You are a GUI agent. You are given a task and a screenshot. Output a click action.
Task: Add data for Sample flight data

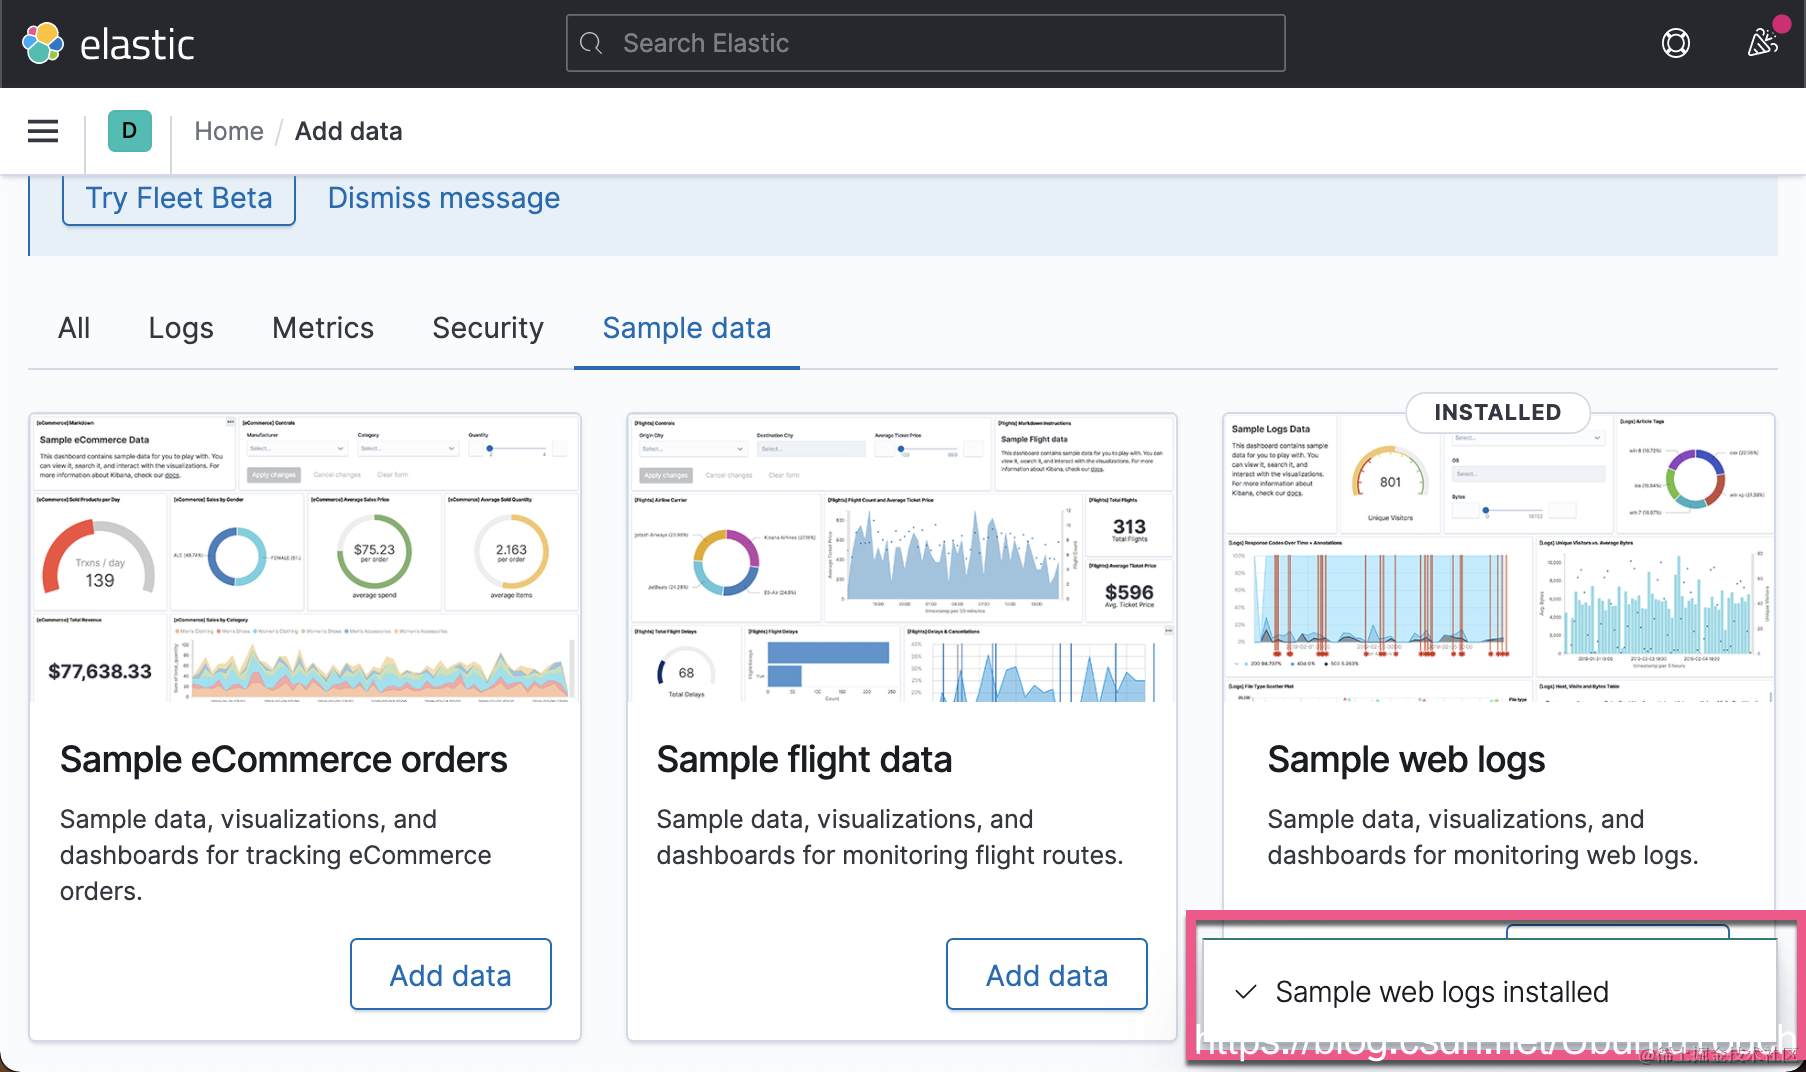click(1047, 975)
